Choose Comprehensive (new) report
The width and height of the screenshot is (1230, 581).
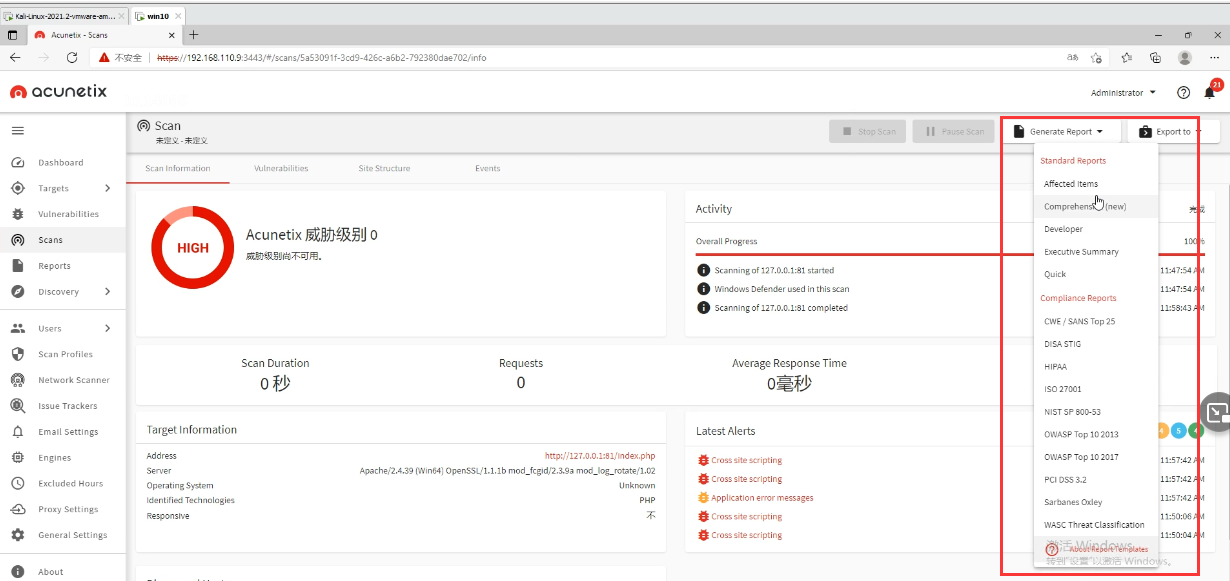(x=1095, y=207)
